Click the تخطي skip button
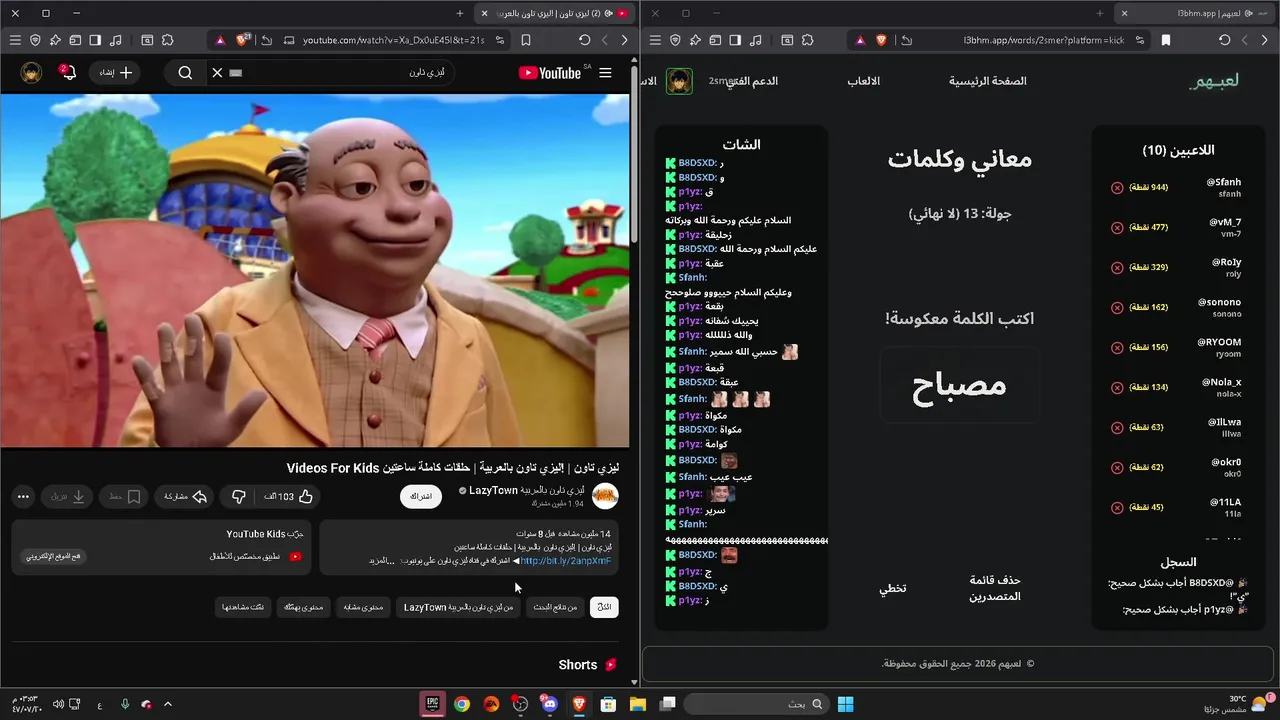 [893, 588]
